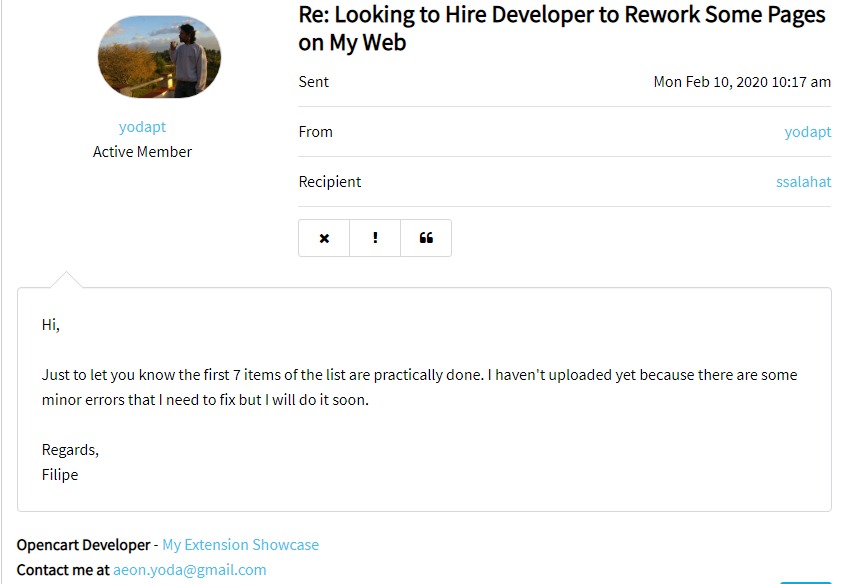The width and height of the screenshot is (853, 584).
Task: Delete the message with the X icon
Action: 324,238
